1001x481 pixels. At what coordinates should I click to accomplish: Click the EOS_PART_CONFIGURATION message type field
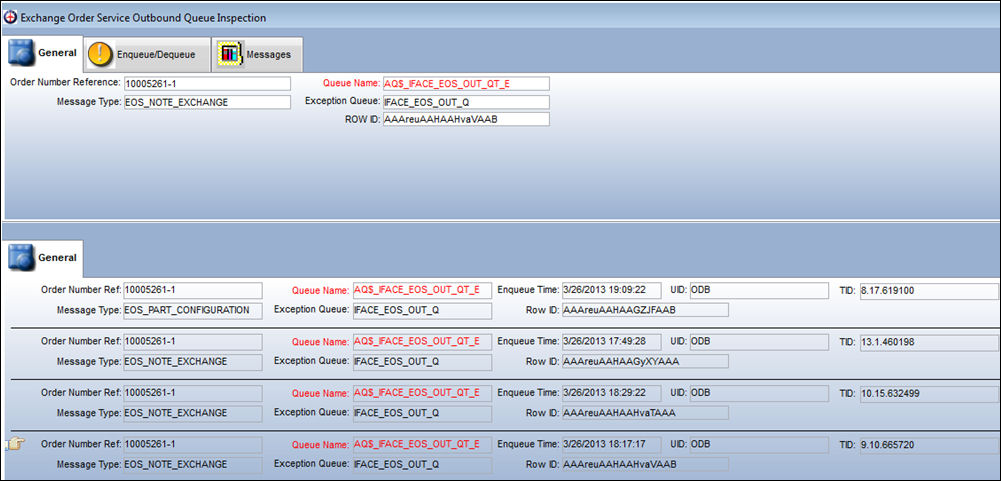(192, 310)
